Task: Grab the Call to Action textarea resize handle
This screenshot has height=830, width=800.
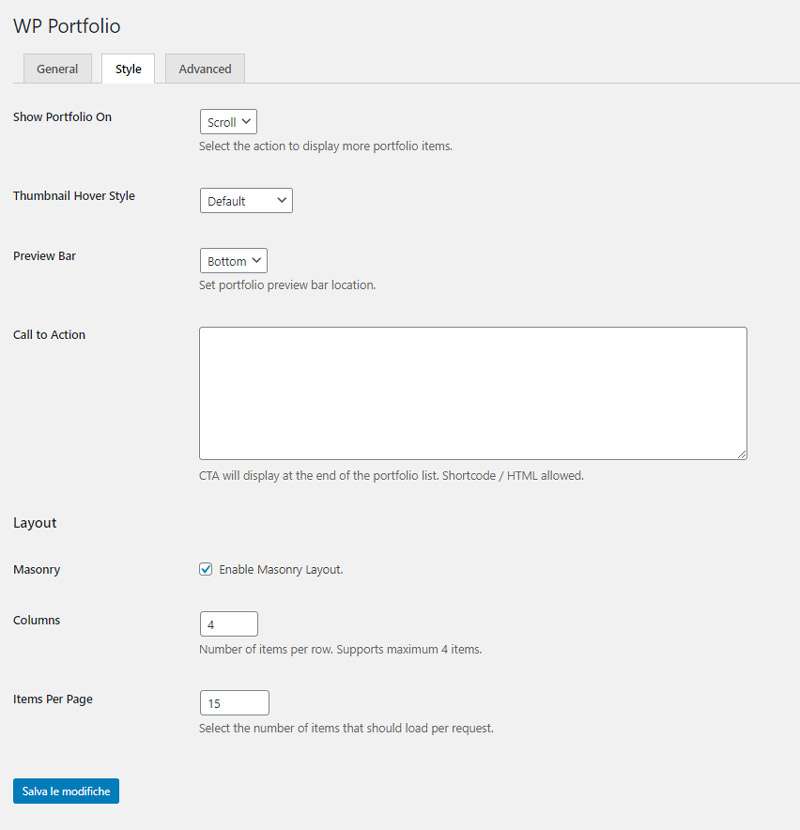Action: click(741, 454)
